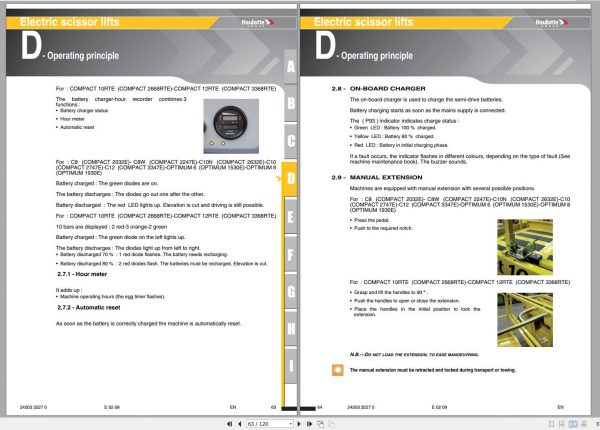This screenshot has height=430, width=600.
Task: Enable two-page continuous scrolling view
Action: [584, 424]
